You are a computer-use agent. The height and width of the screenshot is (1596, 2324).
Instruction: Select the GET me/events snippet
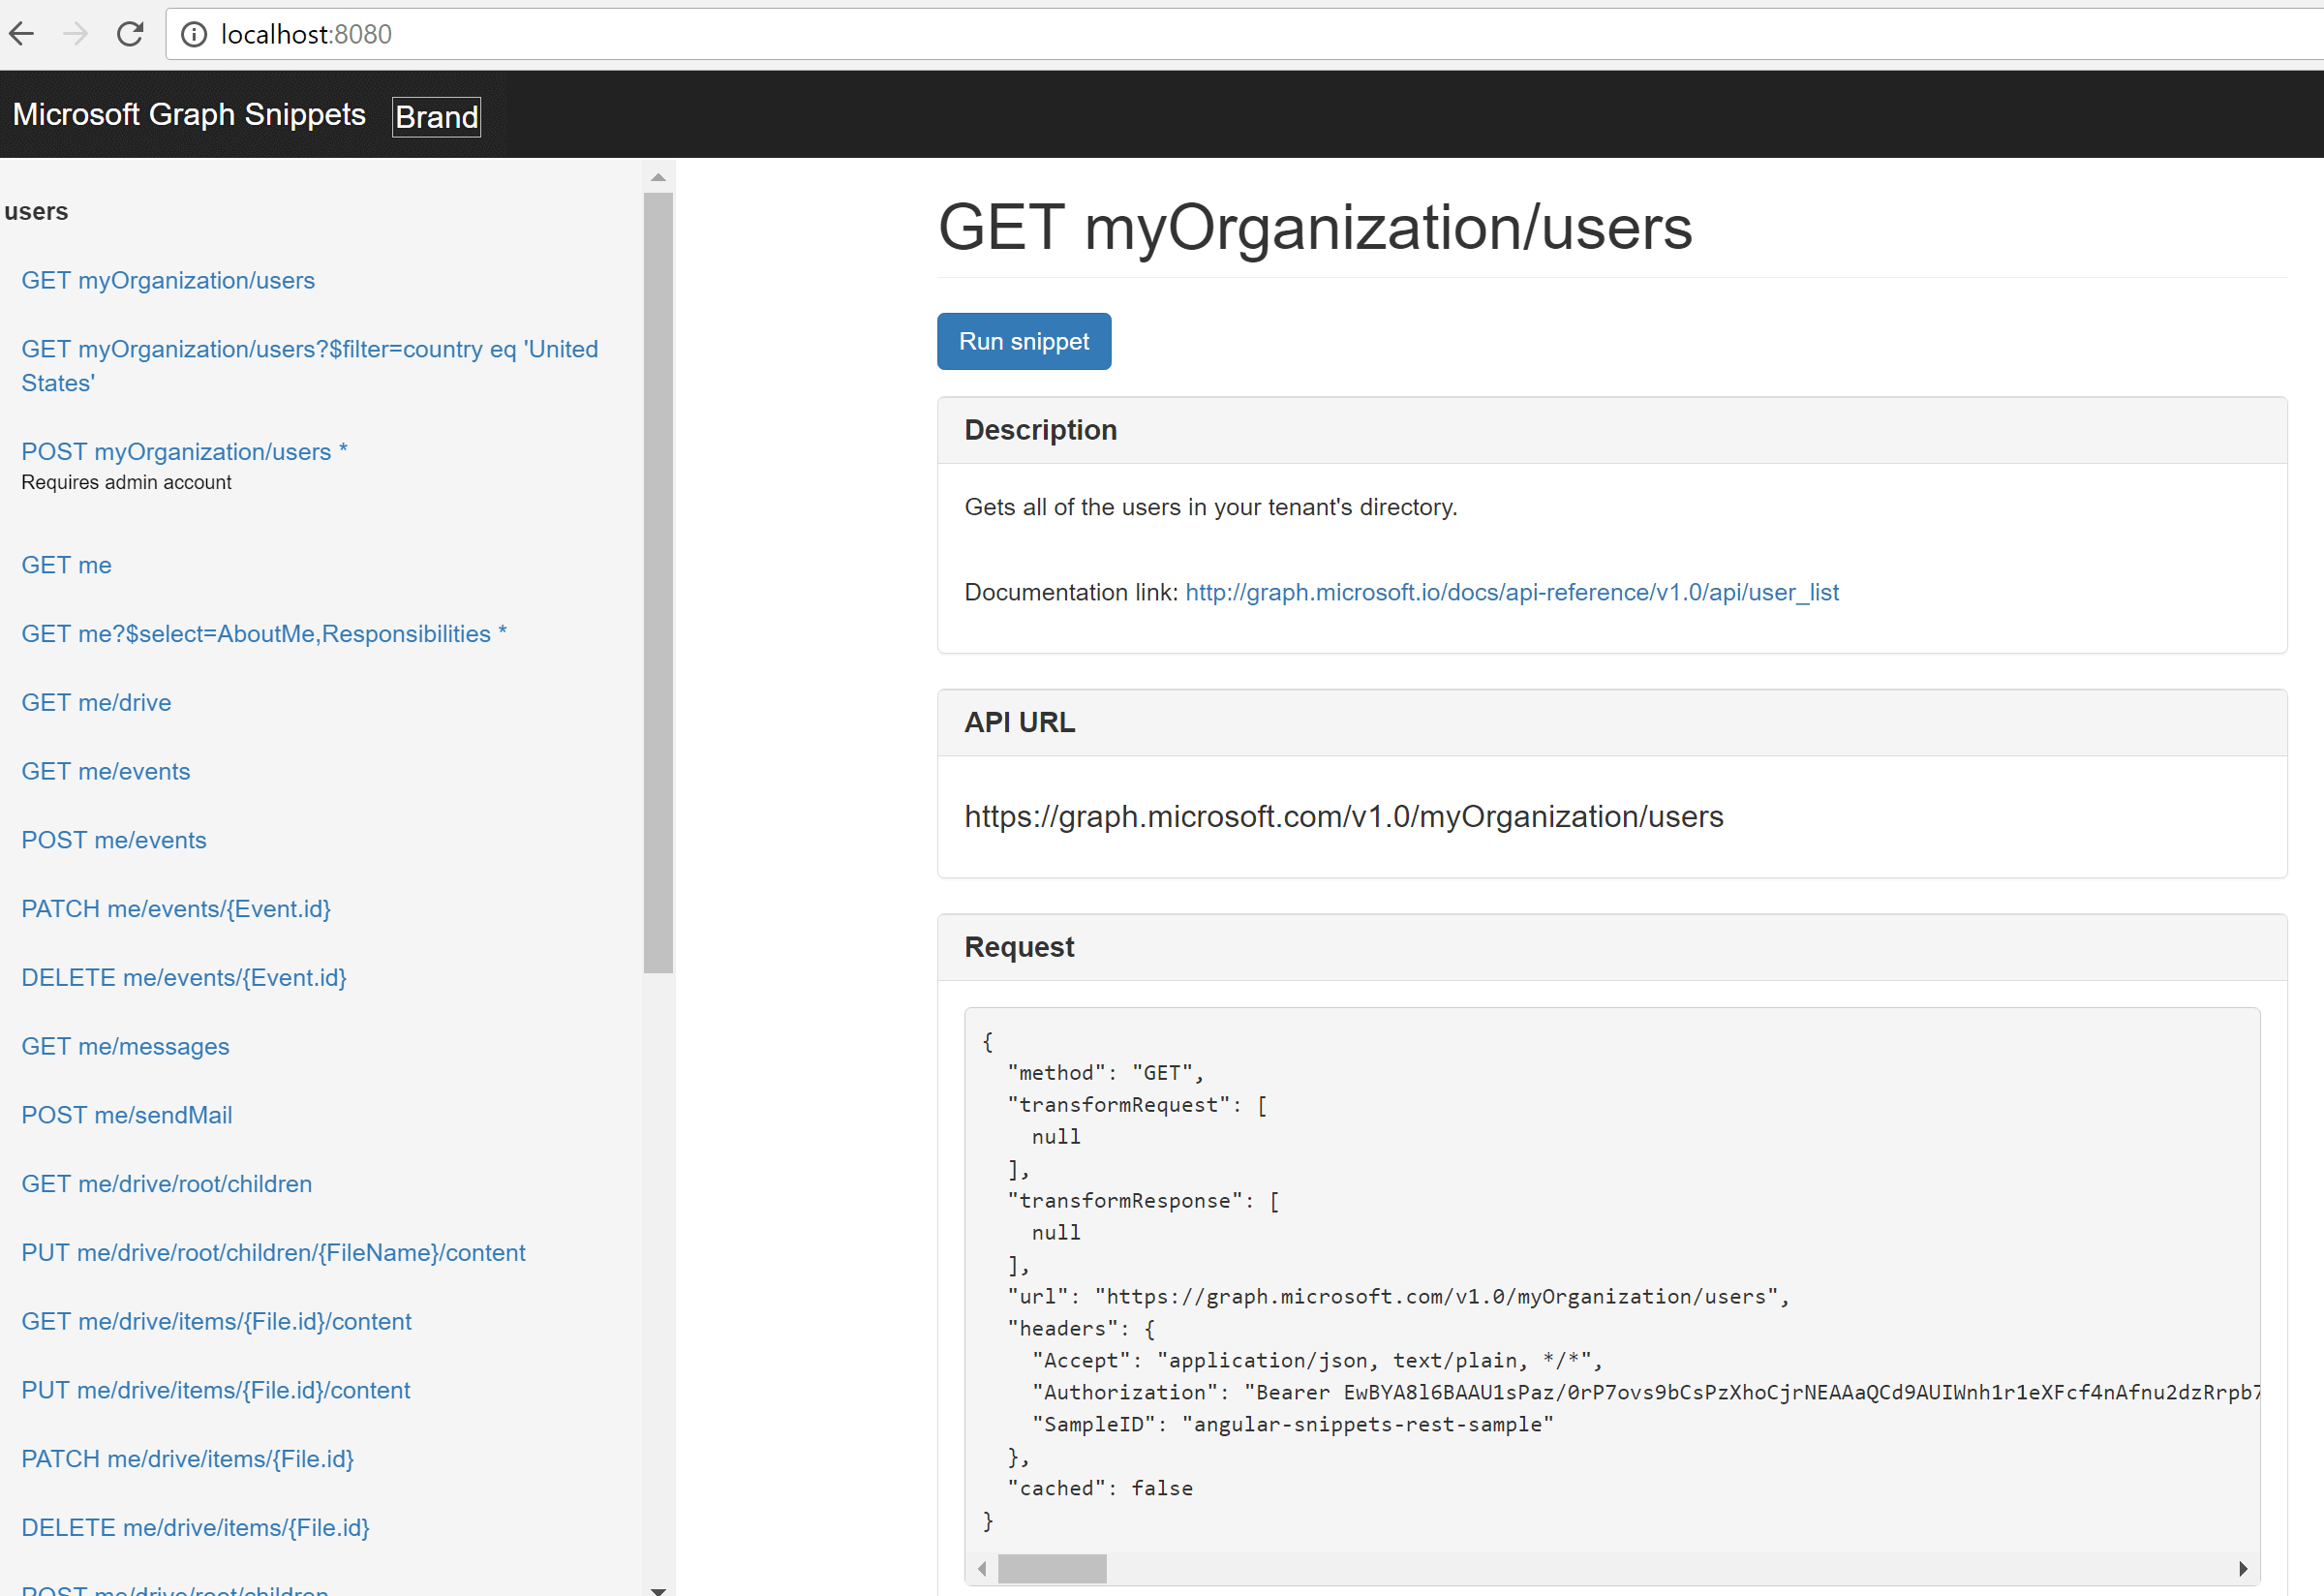click(105, 771)
